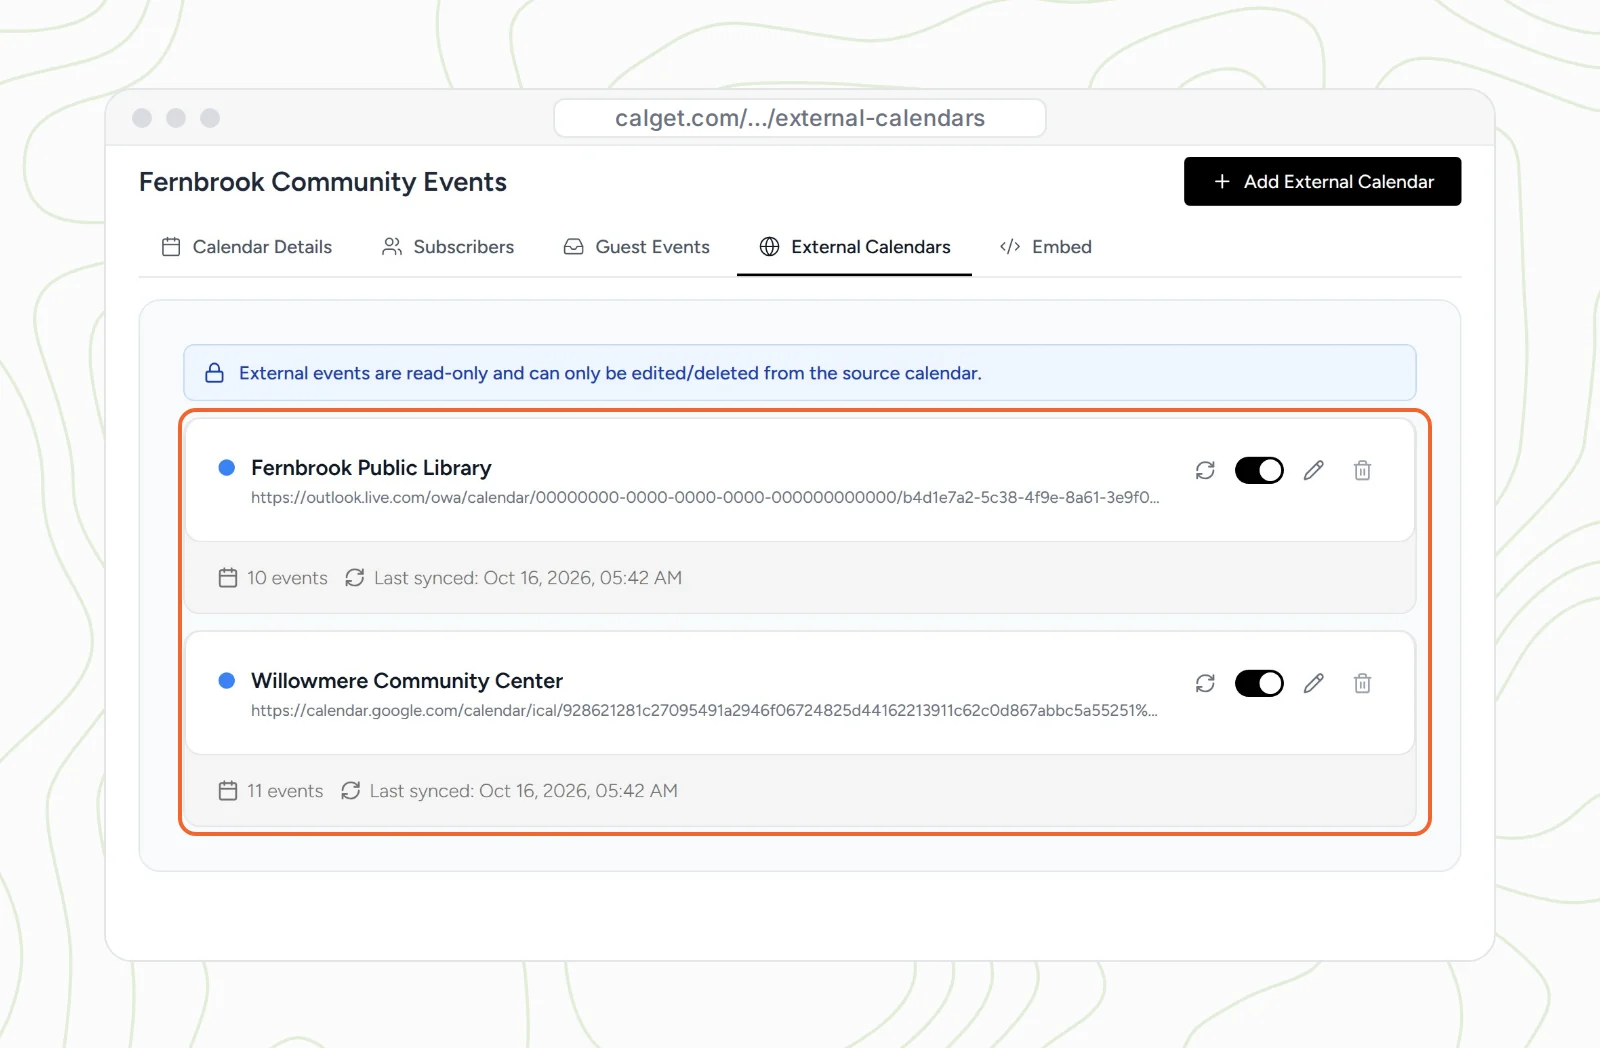Click the Fernbrook Public Library outlook URL
The width and height of the screenshot is (1600, 1048).
pyautogui.click(x=705, y=497)
